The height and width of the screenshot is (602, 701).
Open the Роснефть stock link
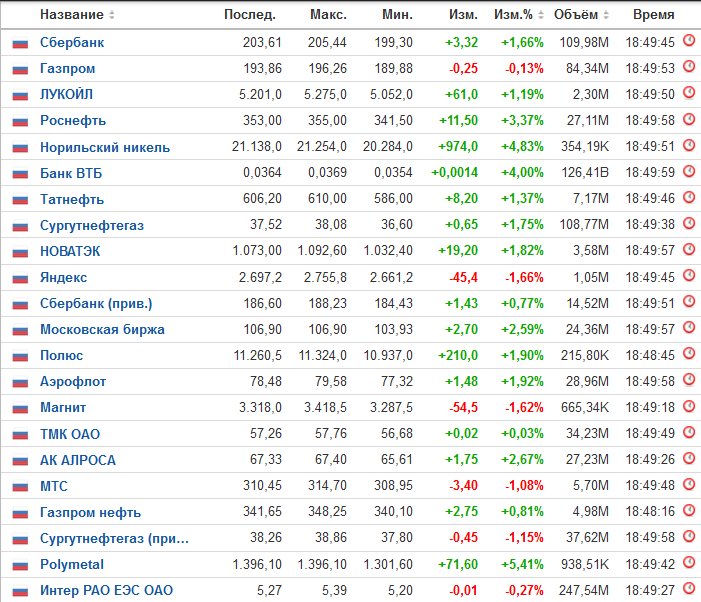pyautogui.click(x=73, y=121)
